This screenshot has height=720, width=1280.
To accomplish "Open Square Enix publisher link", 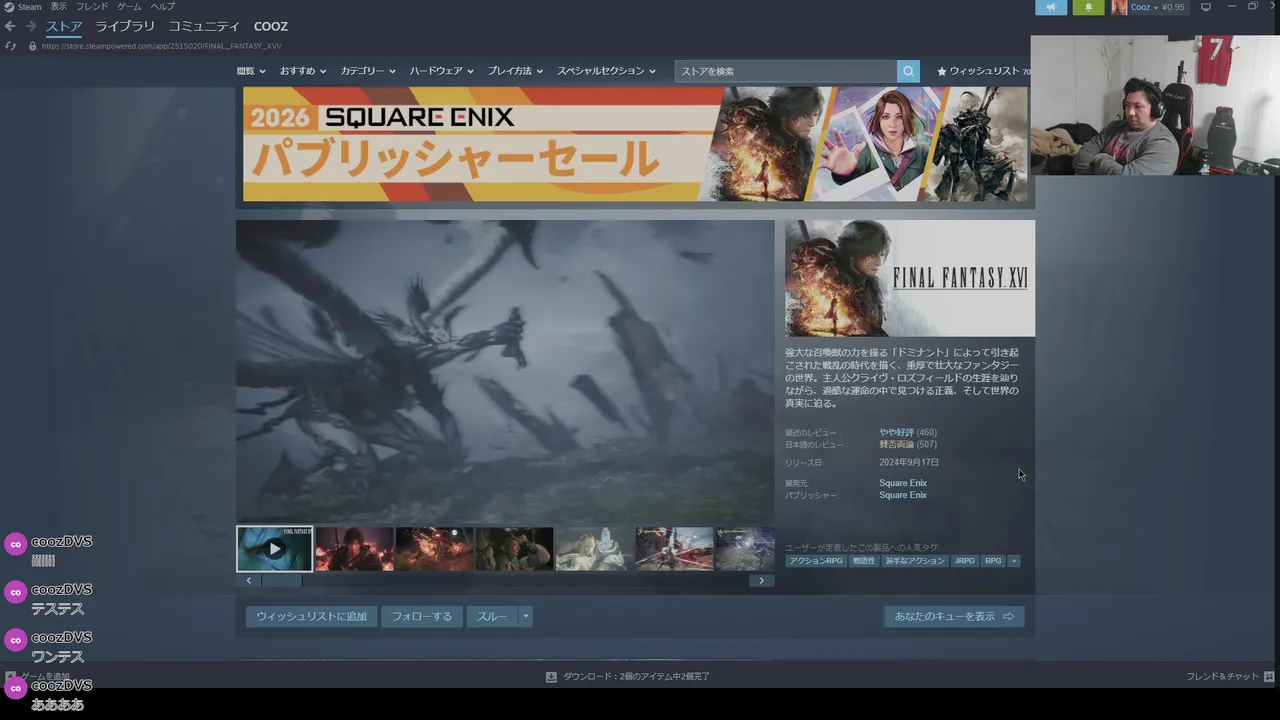I will [903, 496].
